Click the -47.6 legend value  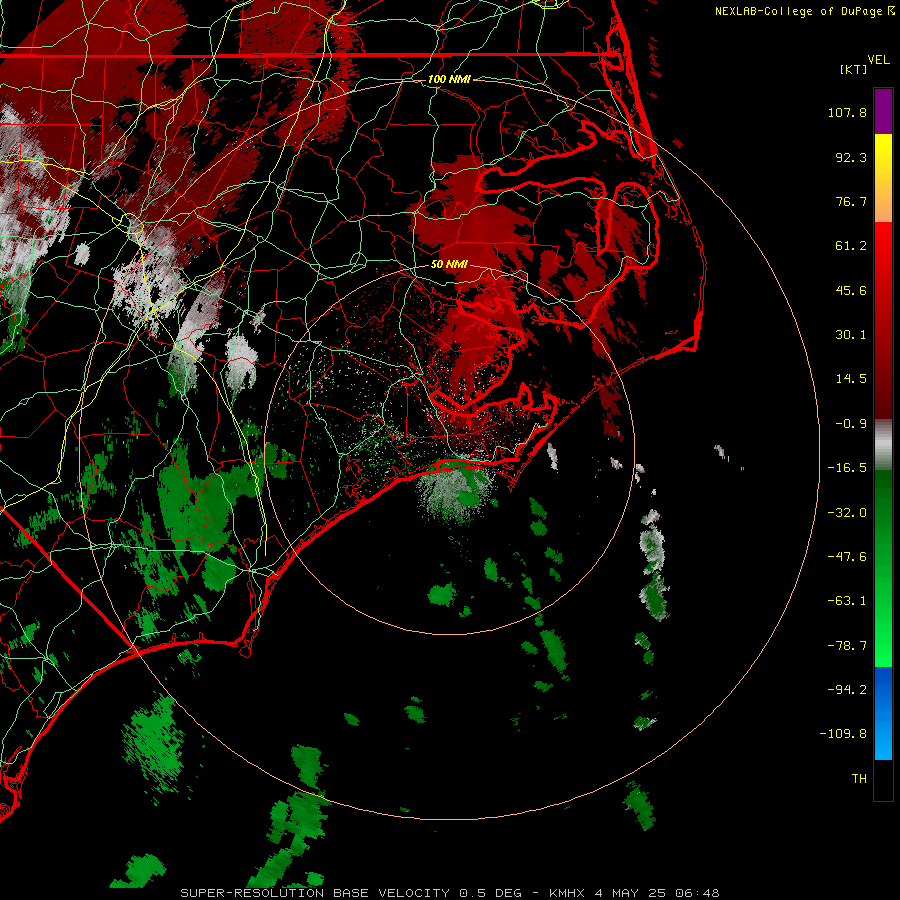tap(847, 557)
